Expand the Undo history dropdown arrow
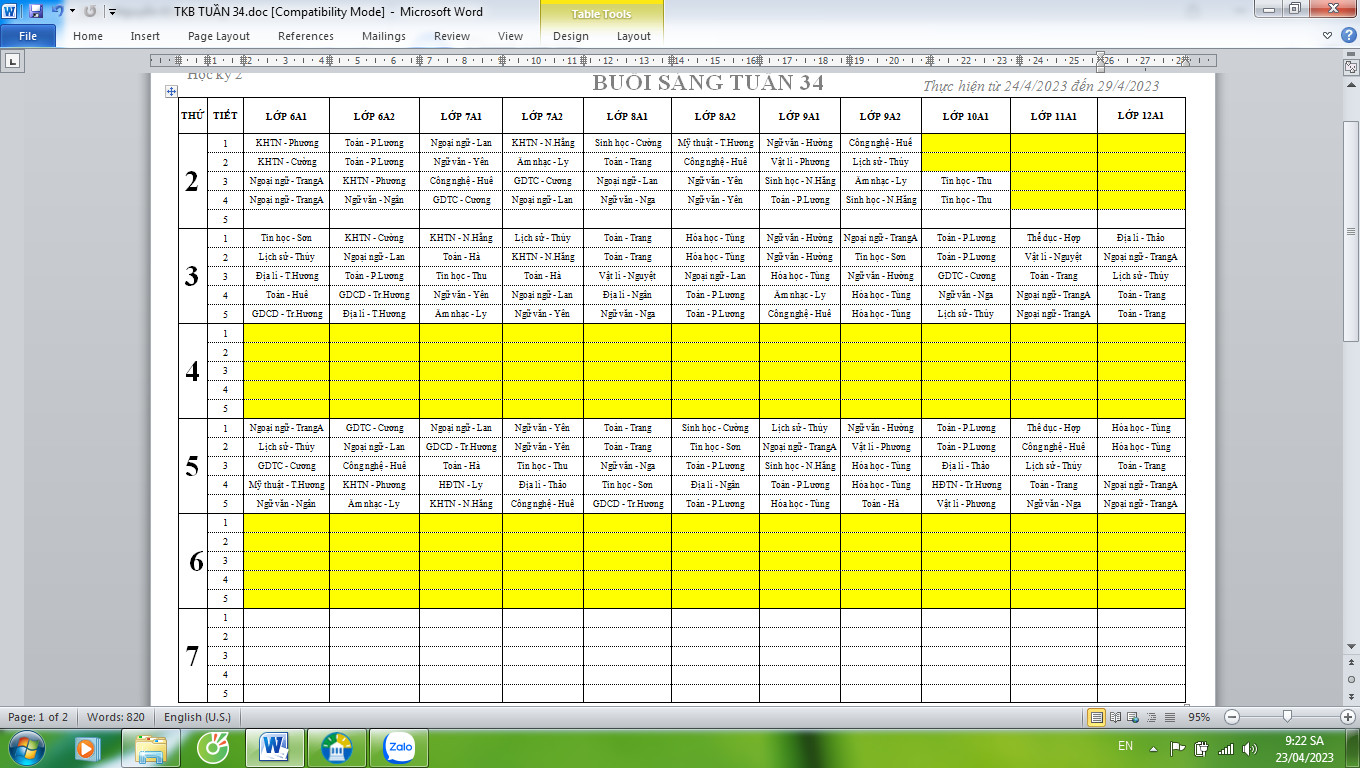The width and height of the screenshot is (1360, 768). 72,12
